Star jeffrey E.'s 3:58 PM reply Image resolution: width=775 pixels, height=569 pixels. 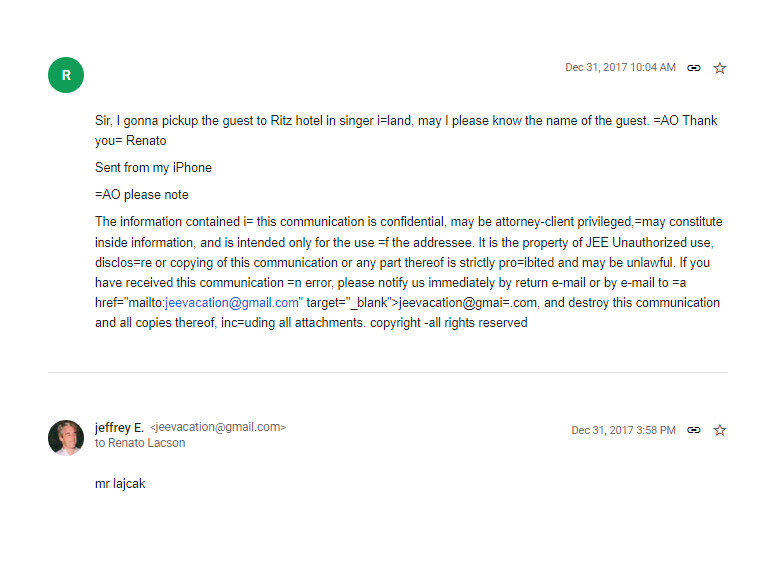(720, 430)
